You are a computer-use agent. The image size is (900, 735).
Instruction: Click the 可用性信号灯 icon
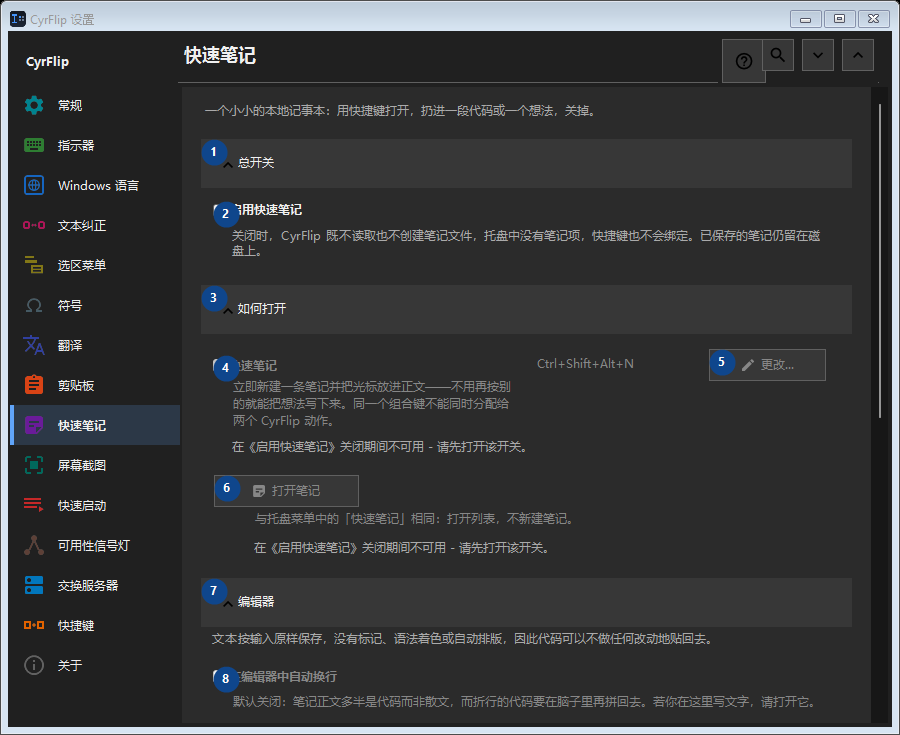click(x=34, y=545)
